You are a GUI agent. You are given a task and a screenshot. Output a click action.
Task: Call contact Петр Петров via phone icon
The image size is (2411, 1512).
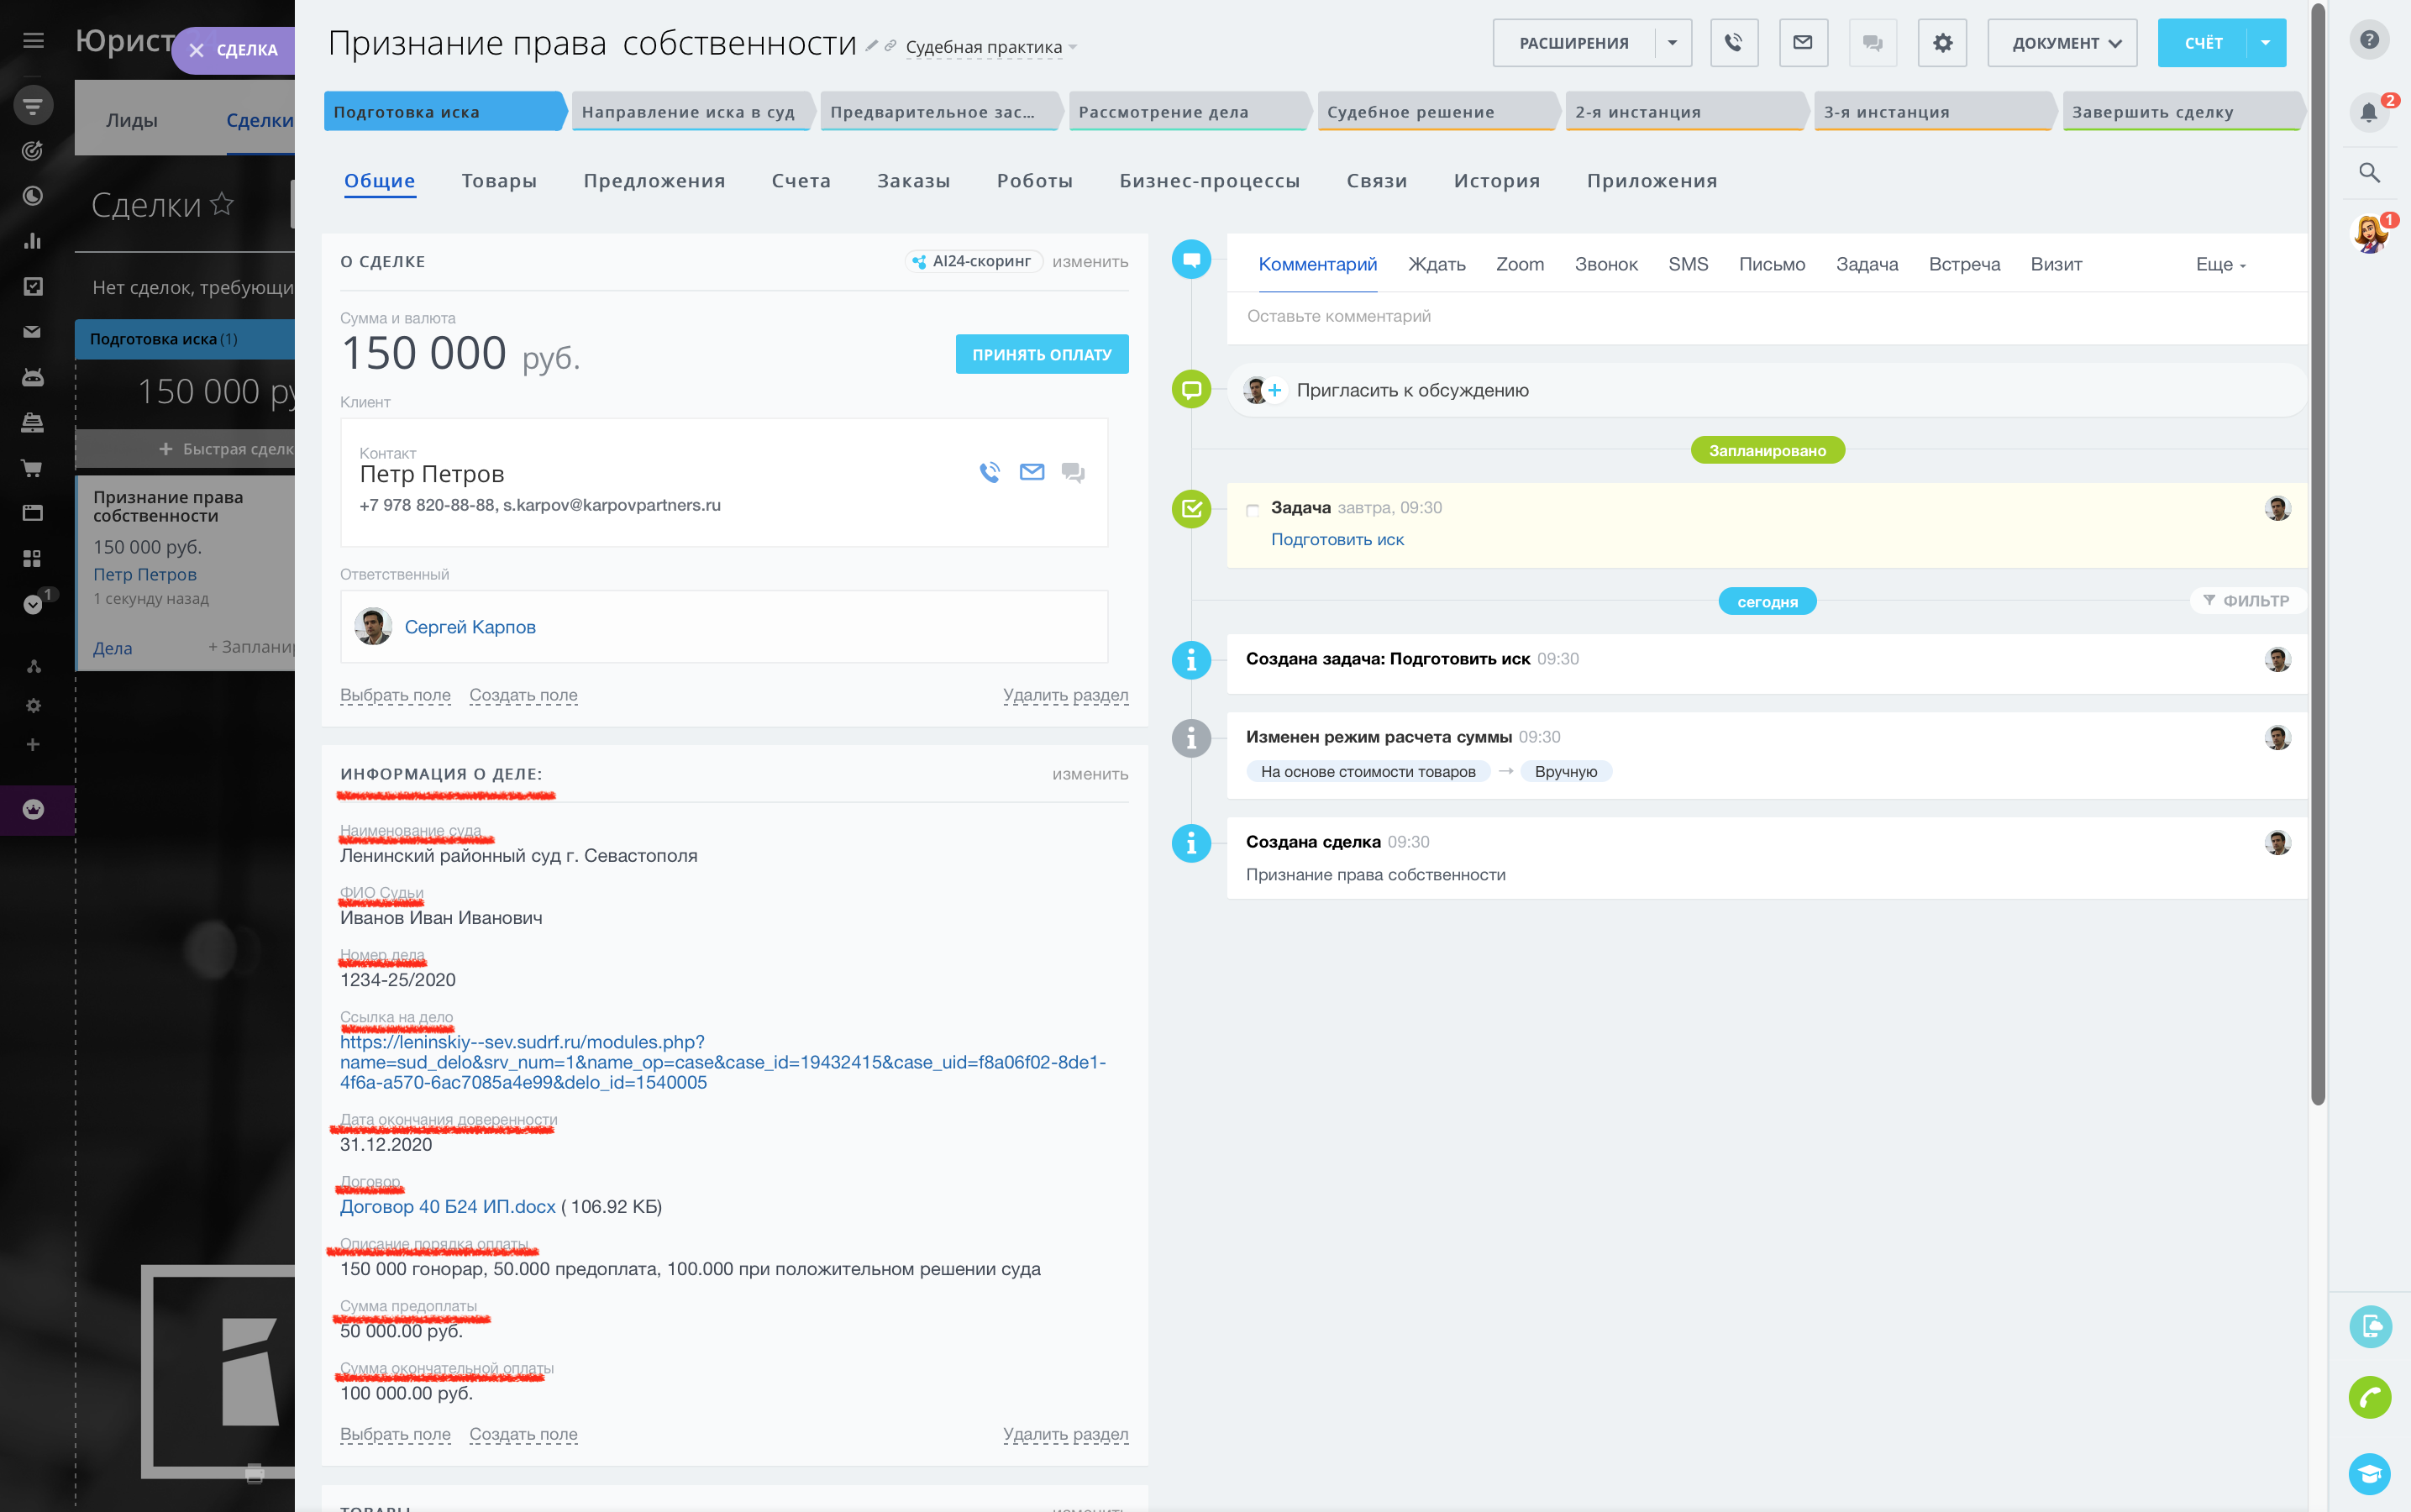click(989, 472)
